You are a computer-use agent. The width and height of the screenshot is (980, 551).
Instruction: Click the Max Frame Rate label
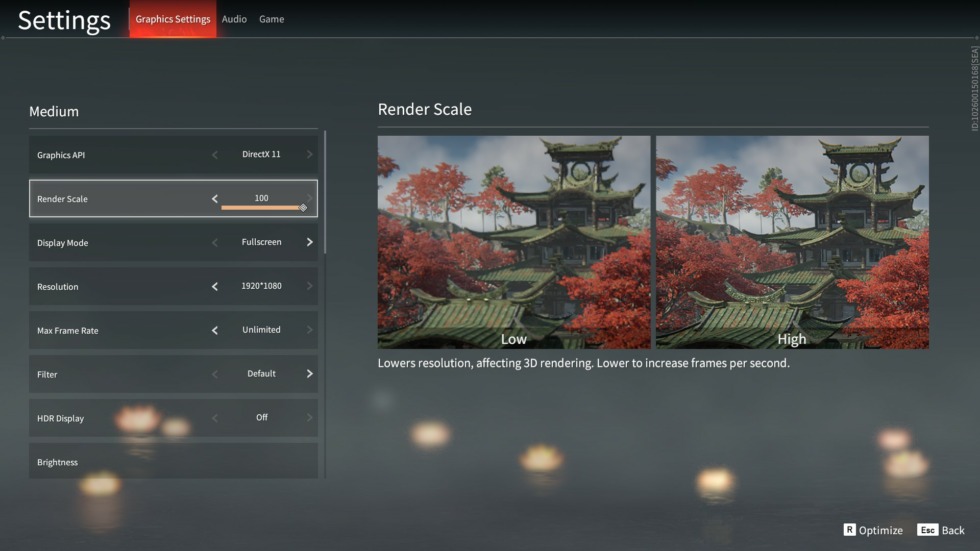[x=68, y=330]
